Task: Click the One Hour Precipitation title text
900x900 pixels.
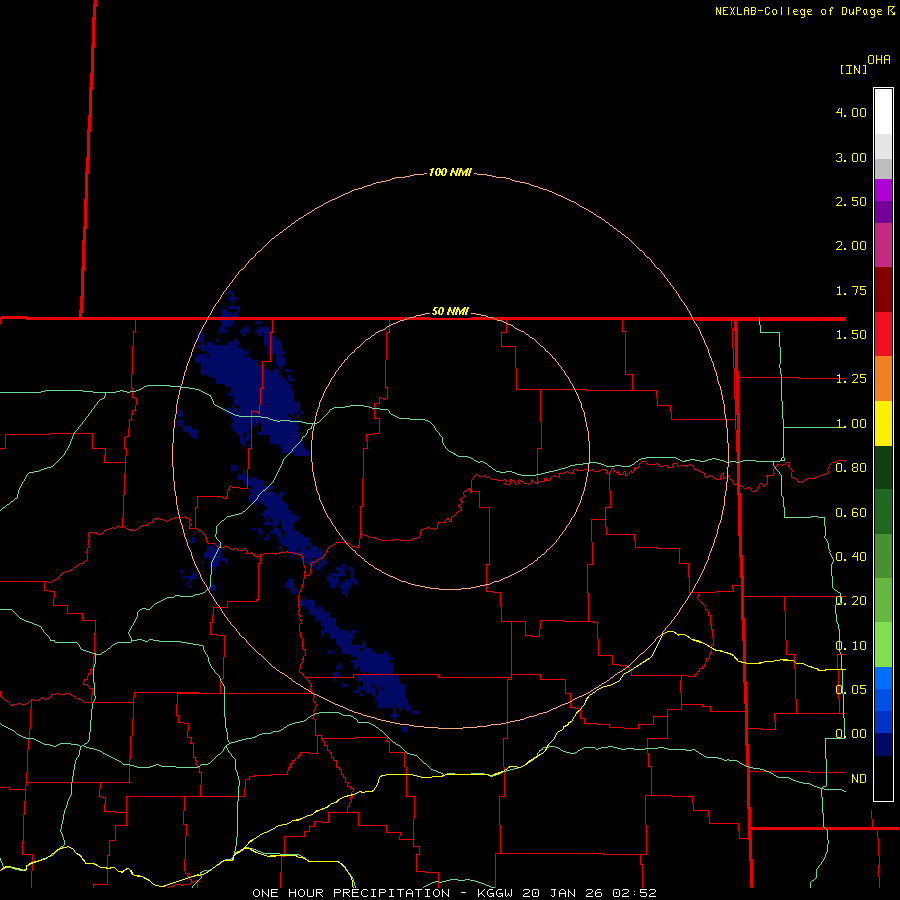Action: point(351,893)
